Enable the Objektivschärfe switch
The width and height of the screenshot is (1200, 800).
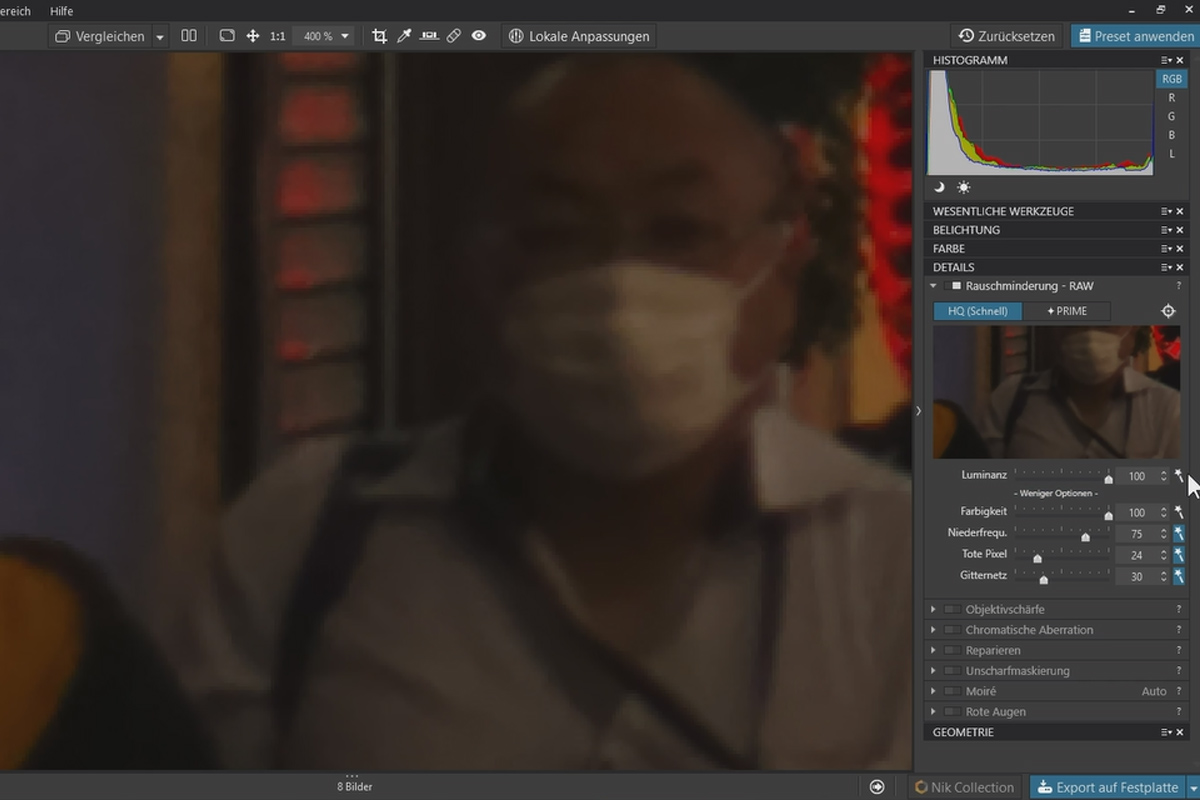952,609
